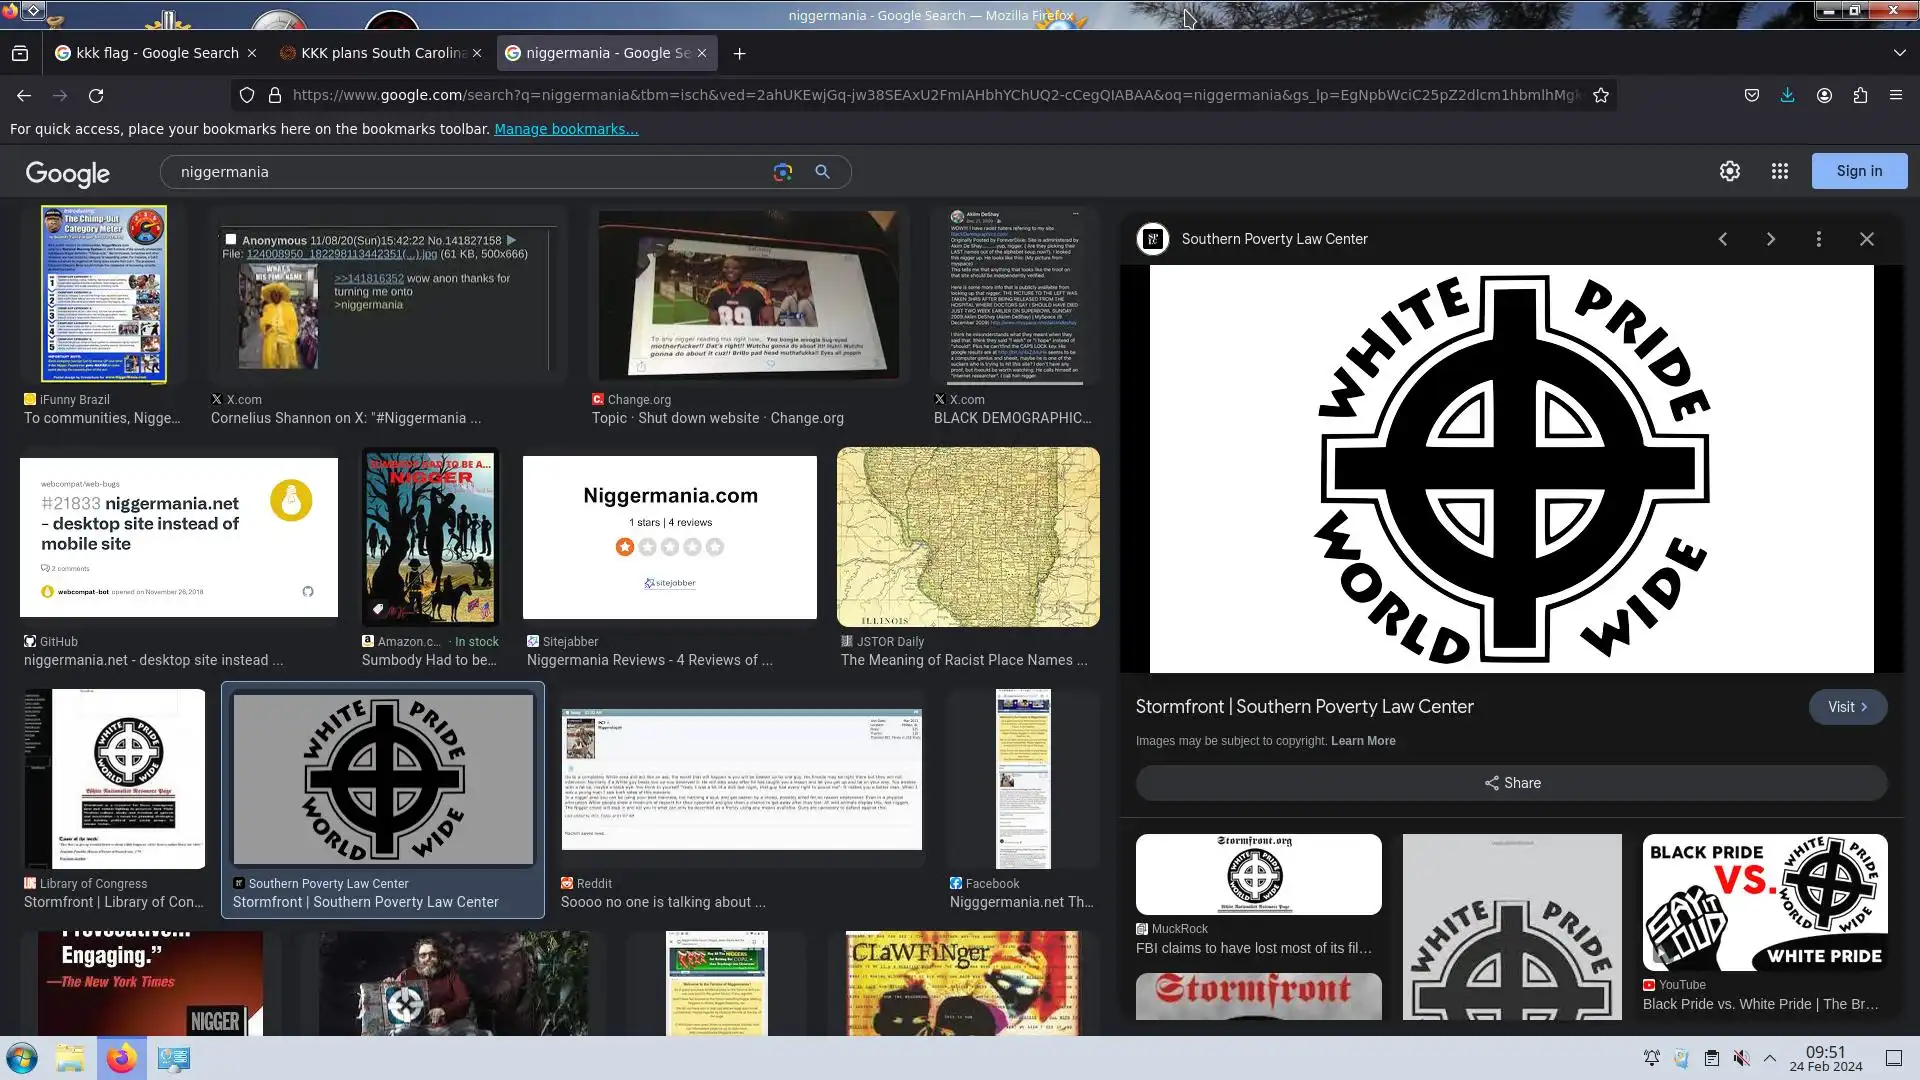
Task: Show next image in preview panel
Action: coord(1770,239)
